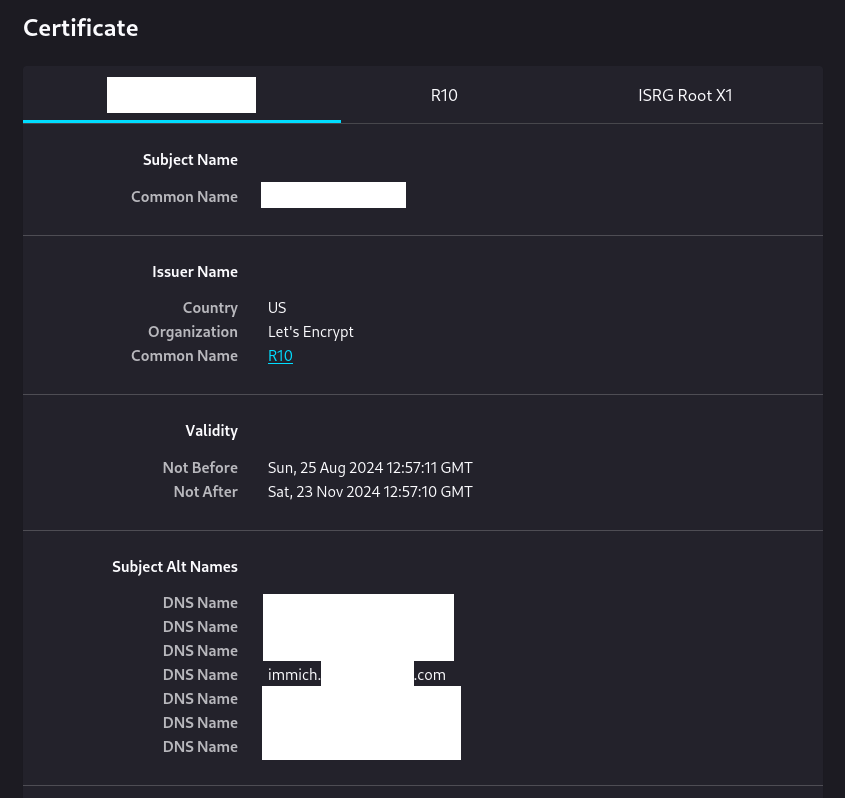Select the Not After date value

click(x=370, y=491)
